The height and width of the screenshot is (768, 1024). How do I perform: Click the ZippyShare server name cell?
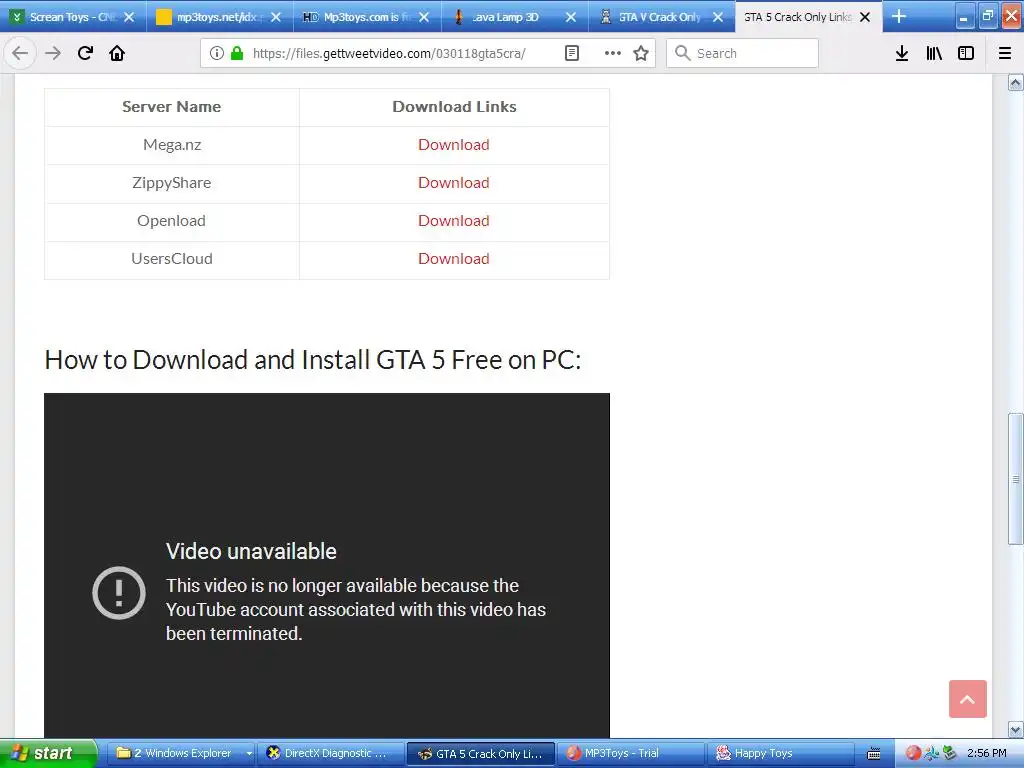[x=172, y=182]
